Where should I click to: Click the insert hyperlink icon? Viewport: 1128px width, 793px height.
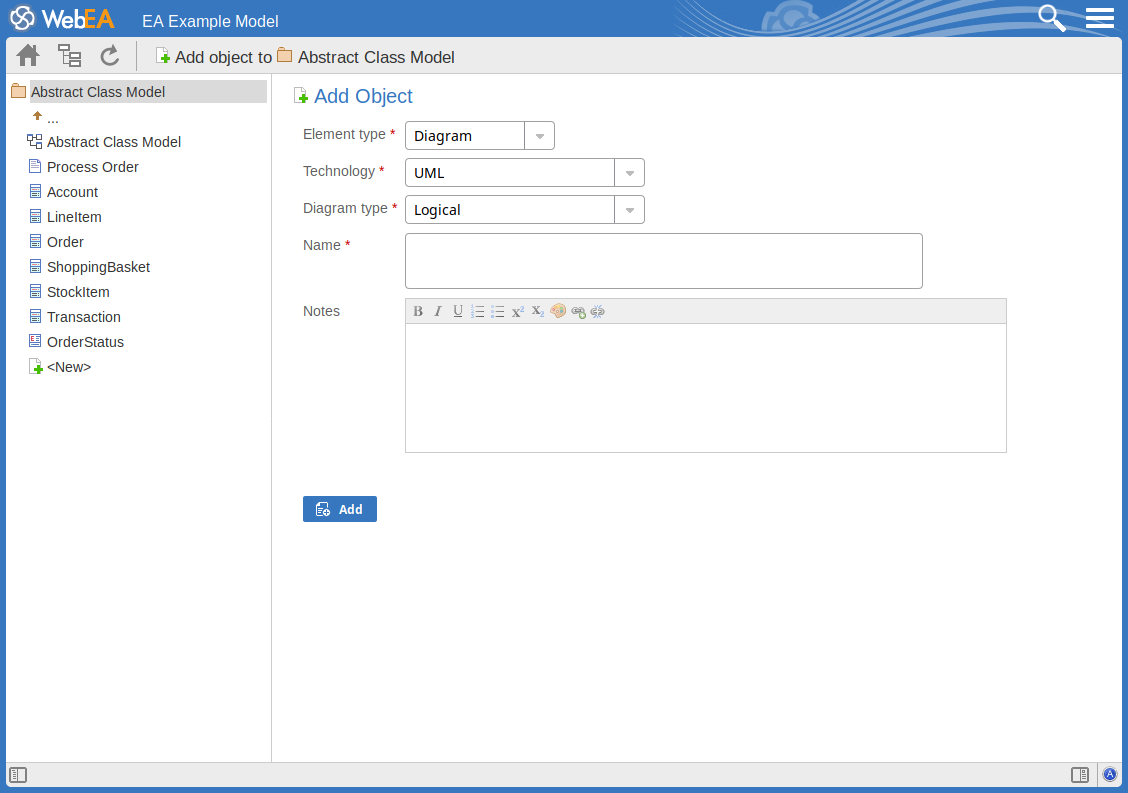pyautogui.click(x=578, y=311)
